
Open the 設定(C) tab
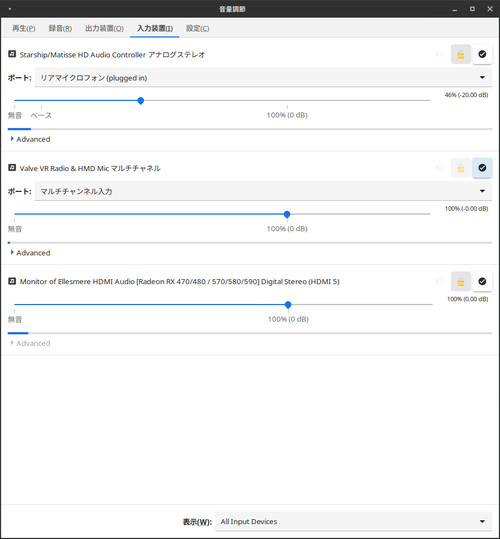pos(198,28)
